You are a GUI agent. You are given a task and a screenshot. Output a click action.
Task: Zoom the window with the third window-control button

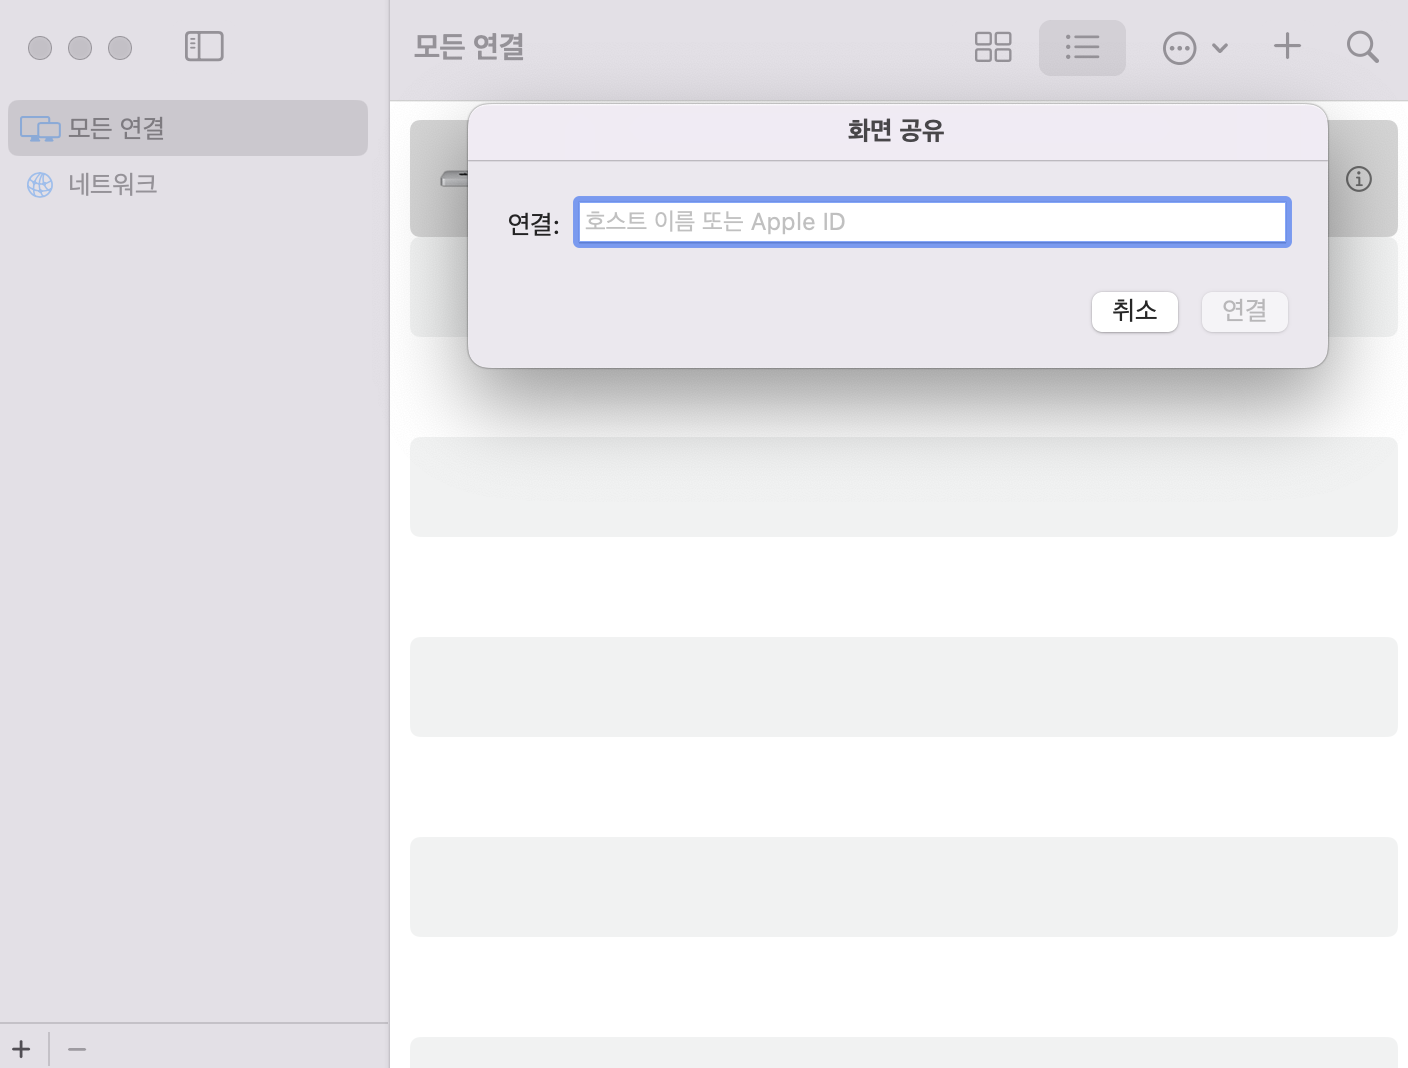click(x=120, y=48)
